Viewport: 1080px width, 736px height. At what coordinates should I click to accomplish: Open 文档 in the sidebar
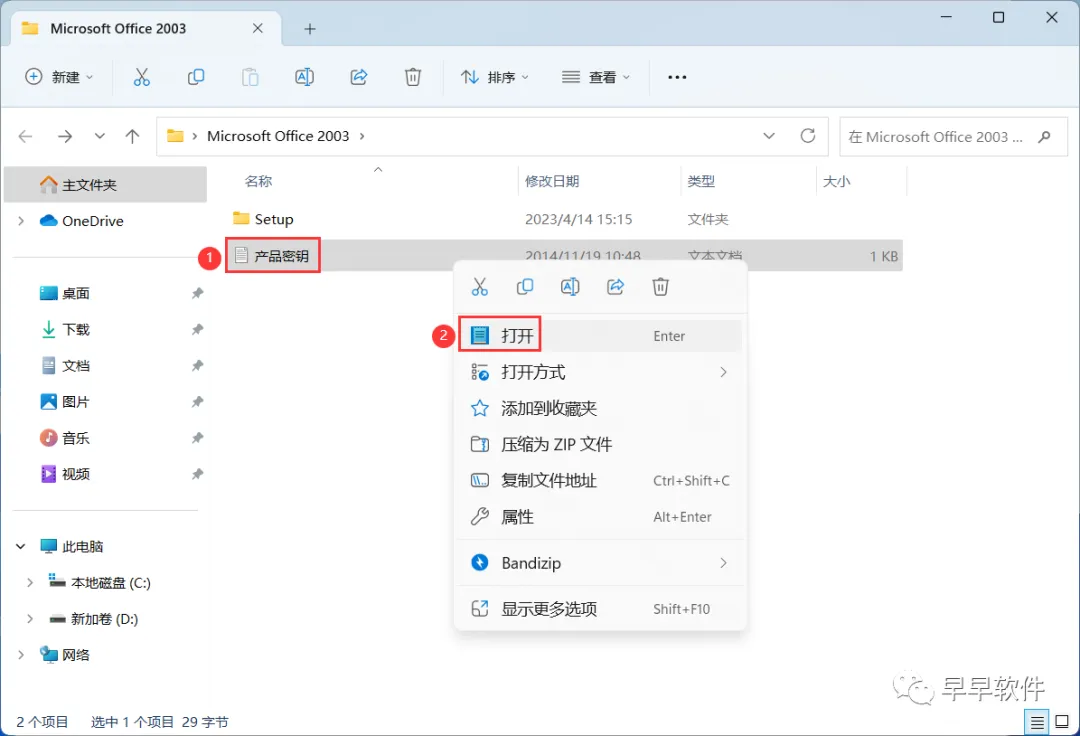[x=76, y=366]
